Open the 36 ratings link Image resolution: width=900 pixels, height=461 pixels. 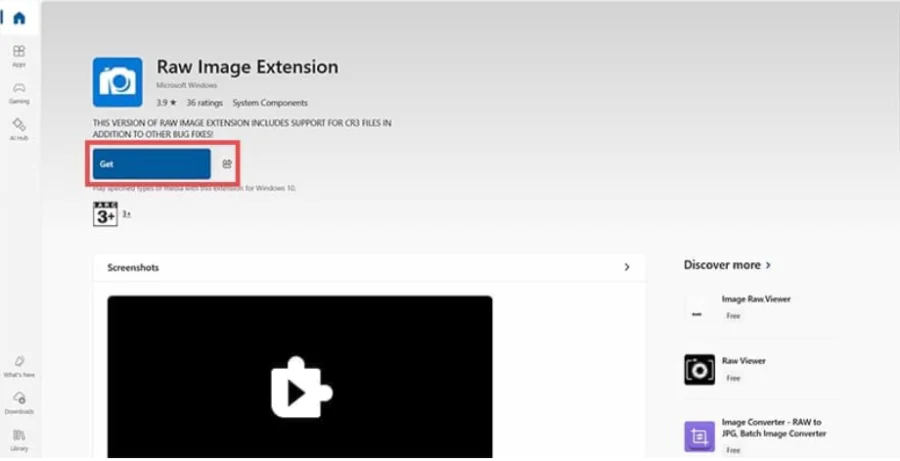pos(204,103)
